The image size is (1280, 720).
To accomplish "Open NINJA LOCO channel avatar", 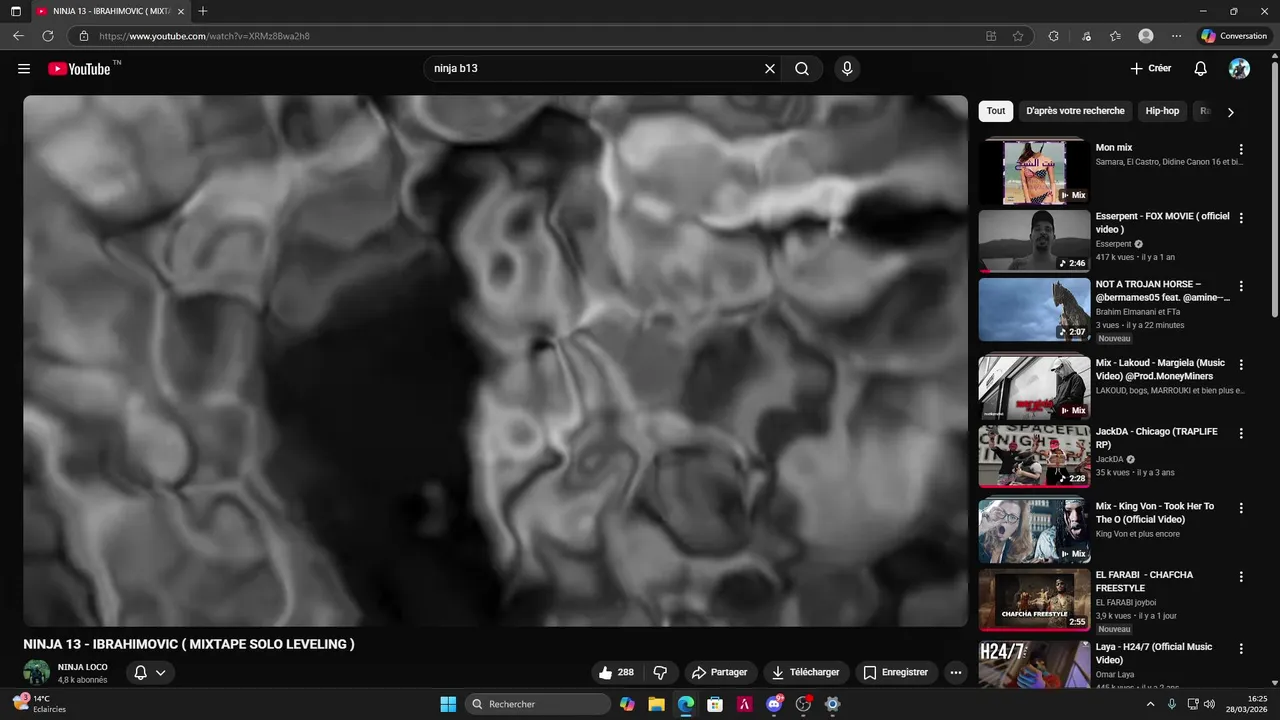I will [37, 673].
